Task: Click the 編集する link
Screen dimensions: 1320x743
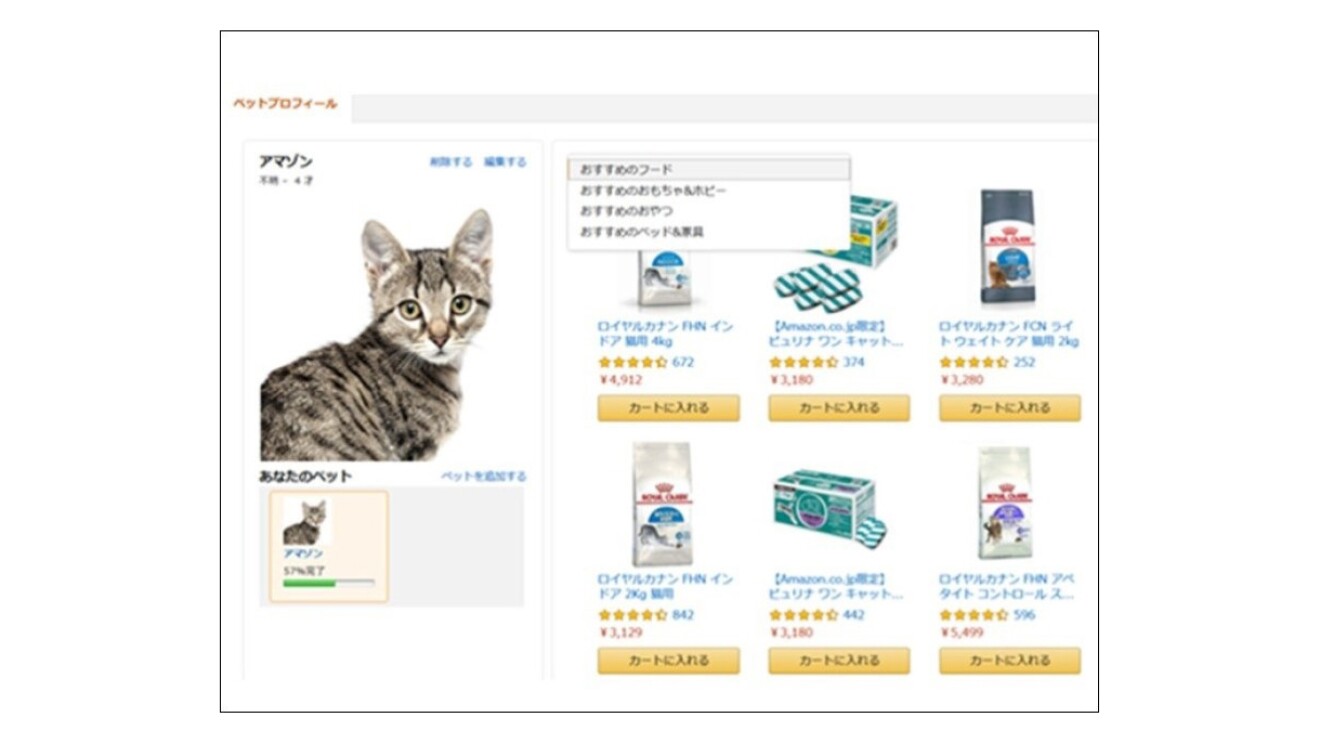Action: point(505,162)
